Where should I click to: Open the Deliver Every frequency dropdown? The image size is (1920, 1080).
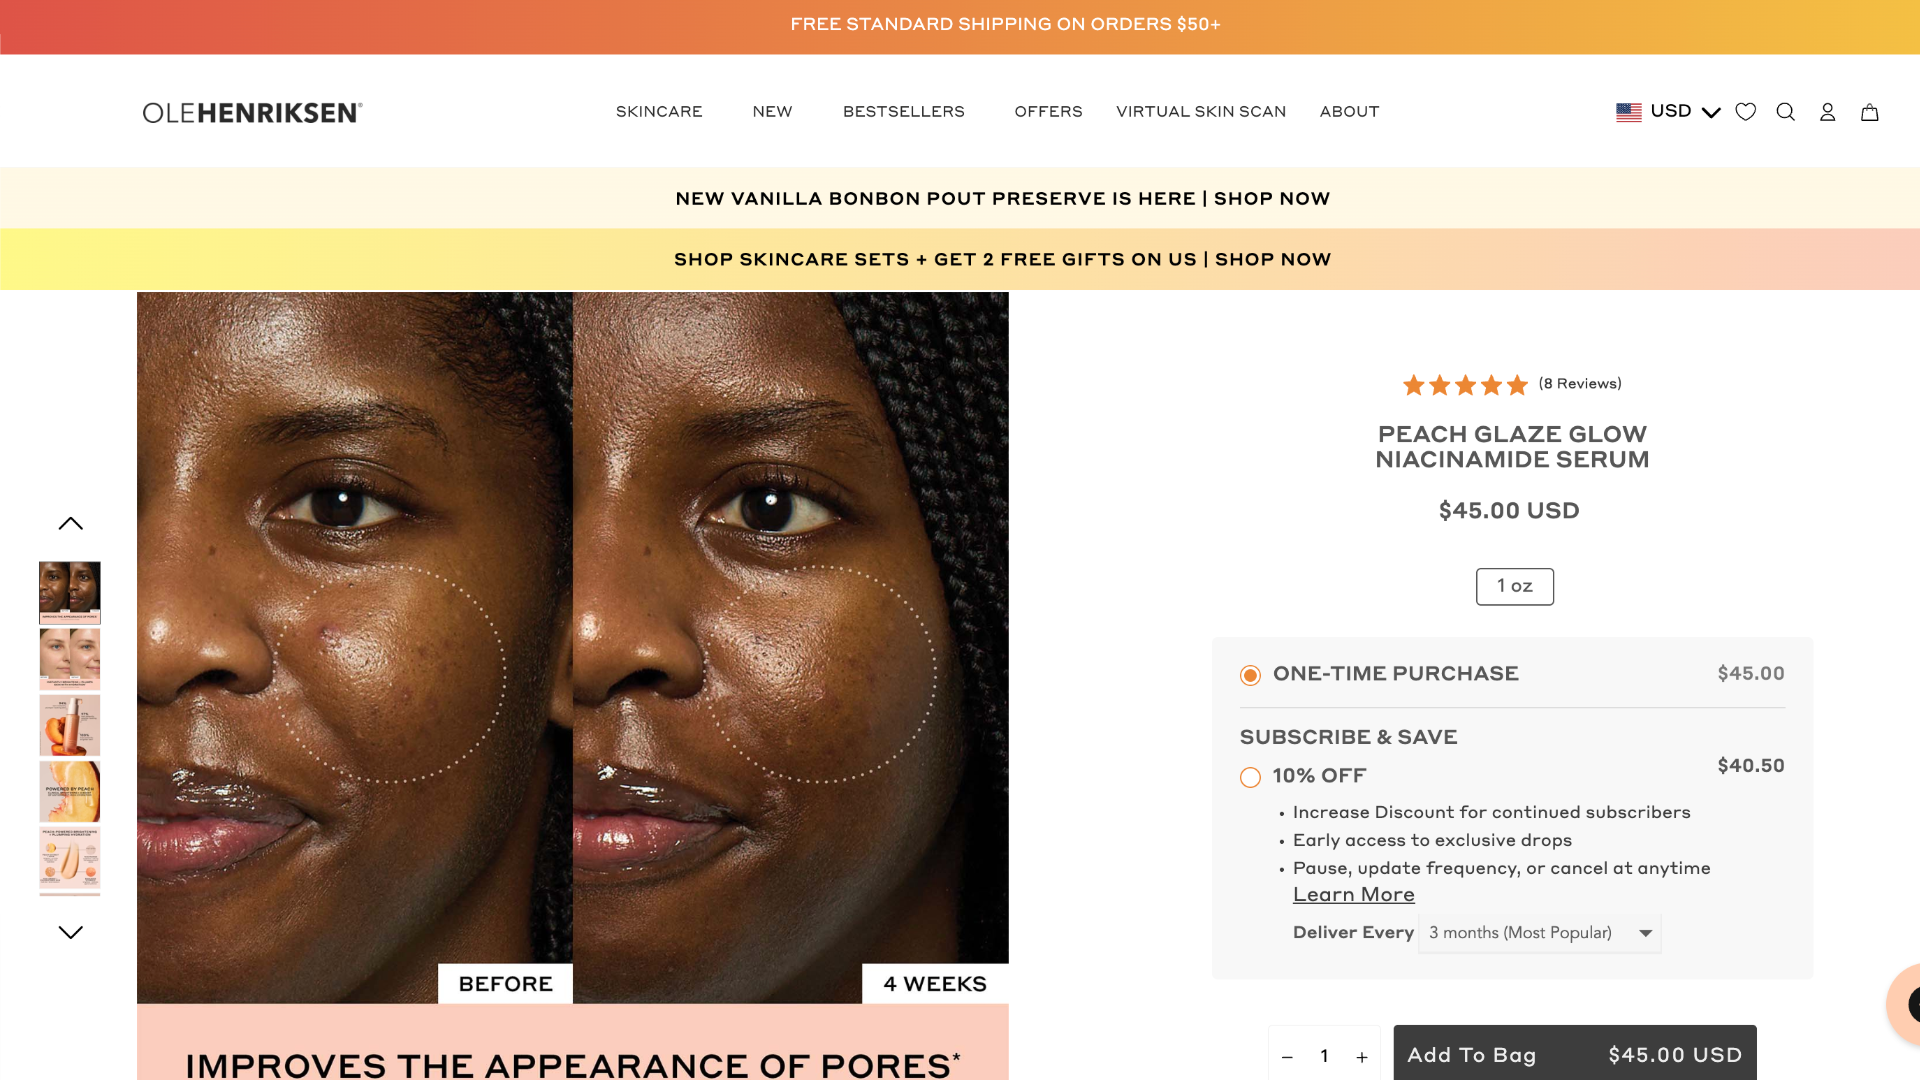coord(1540,933)
